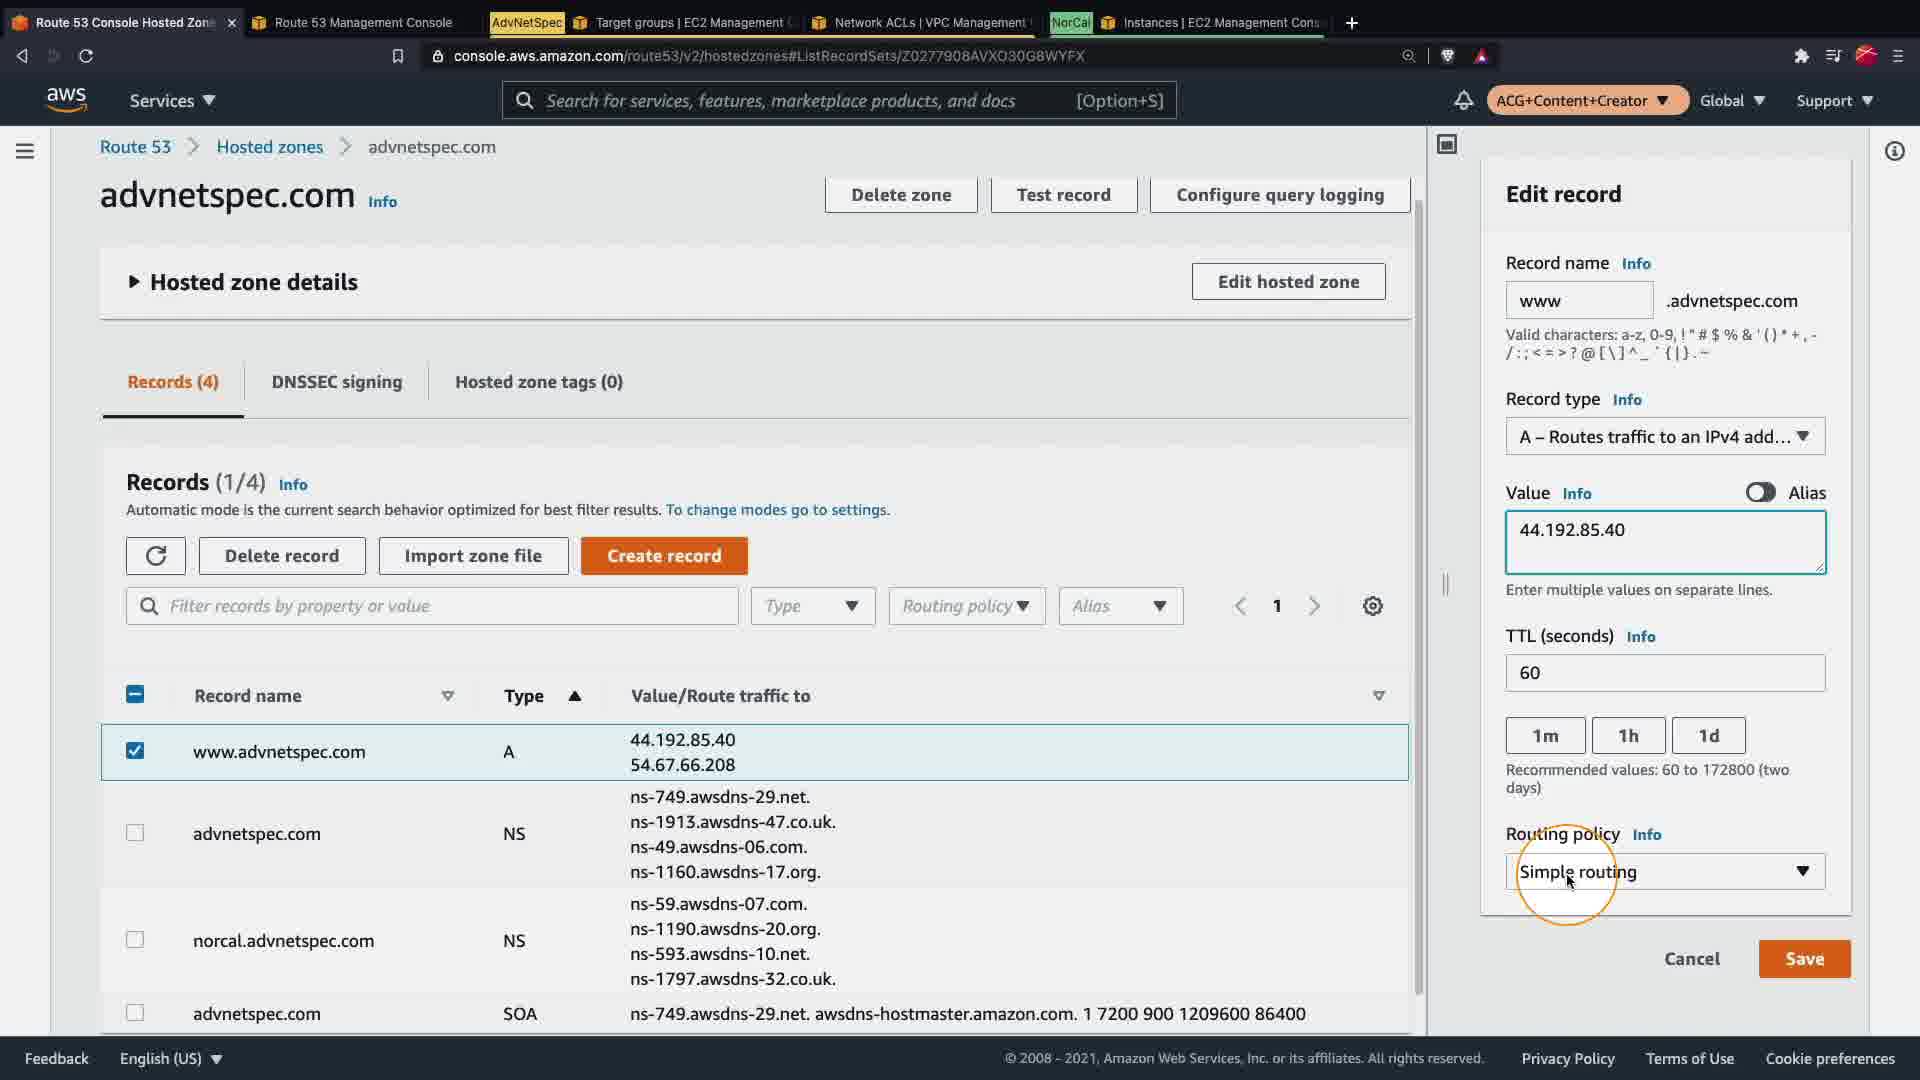Image resolution: width=1920 pixels, height=1080 pixels.
Task: Open the Hosted zone tags tab
Action: 538,382
